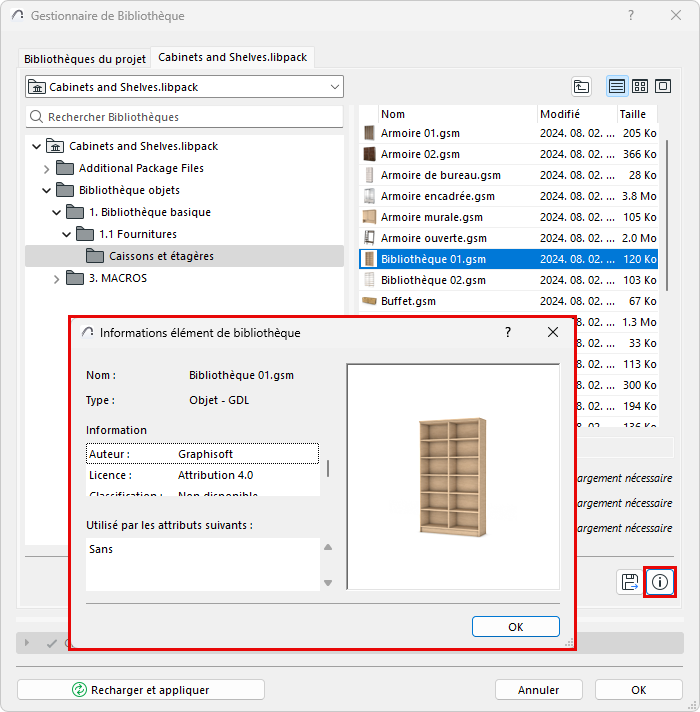Screen dimensions: 700x712
Task: Sort by Modifié column header
Action: [577, 114]
